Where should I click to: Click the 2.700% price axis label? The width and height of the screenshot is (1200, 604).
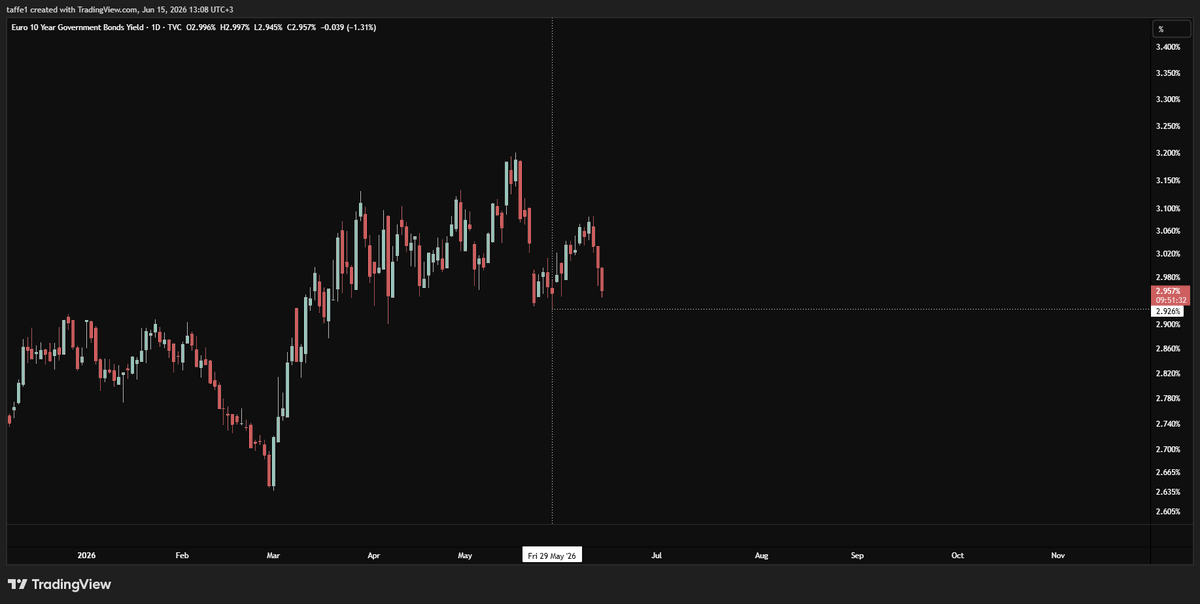coord(1168,449)
